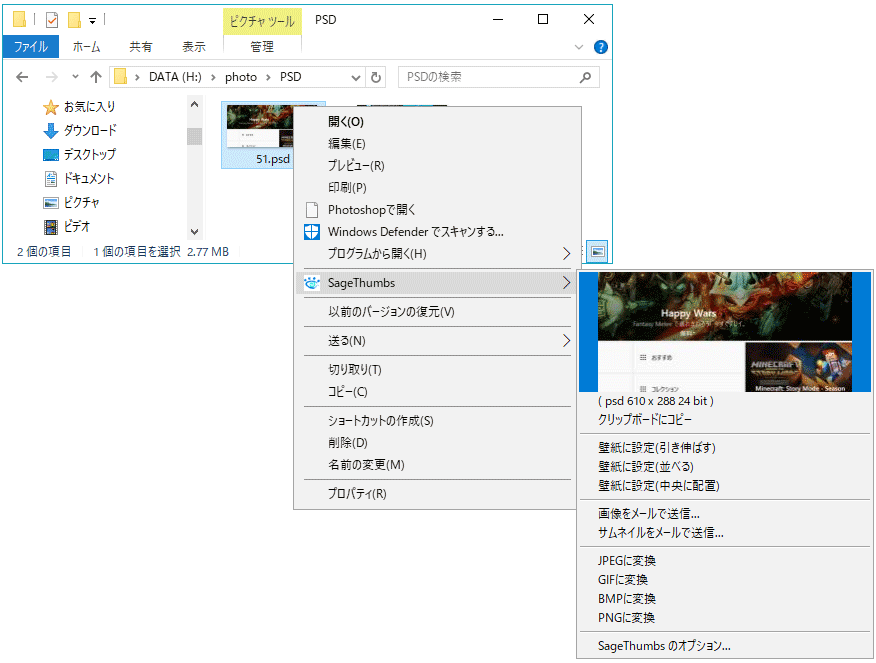Click the blank document icon beside Photoshopで開く

312,209
